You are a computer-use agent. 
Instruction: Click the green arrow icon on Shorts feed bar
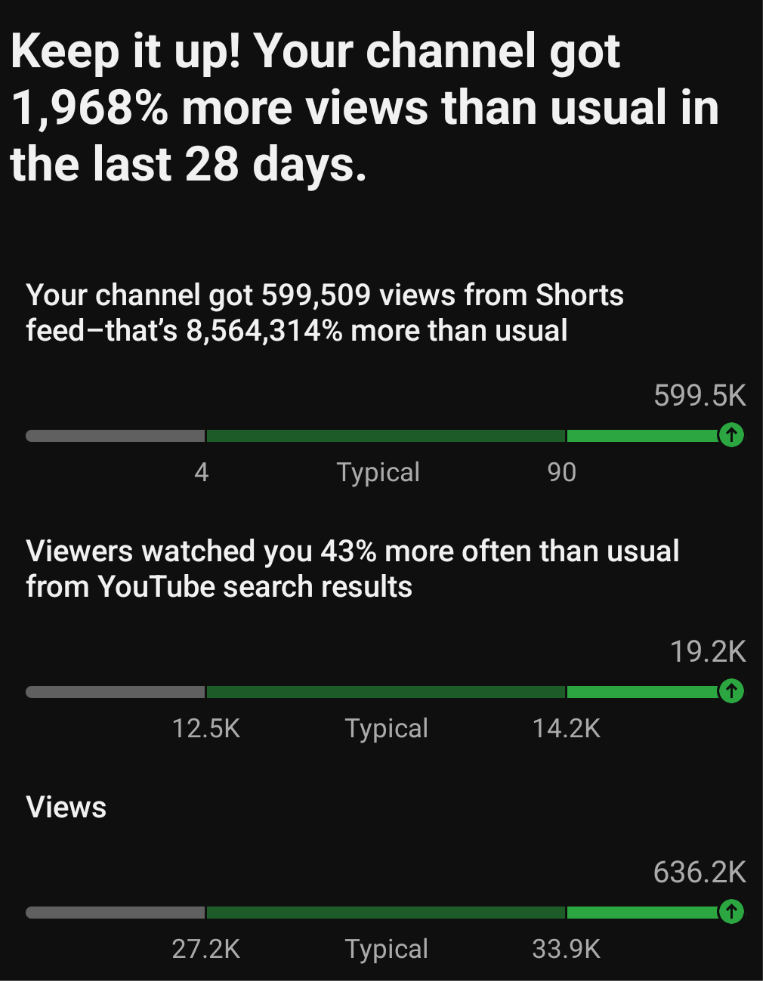(x=731, y=434)
